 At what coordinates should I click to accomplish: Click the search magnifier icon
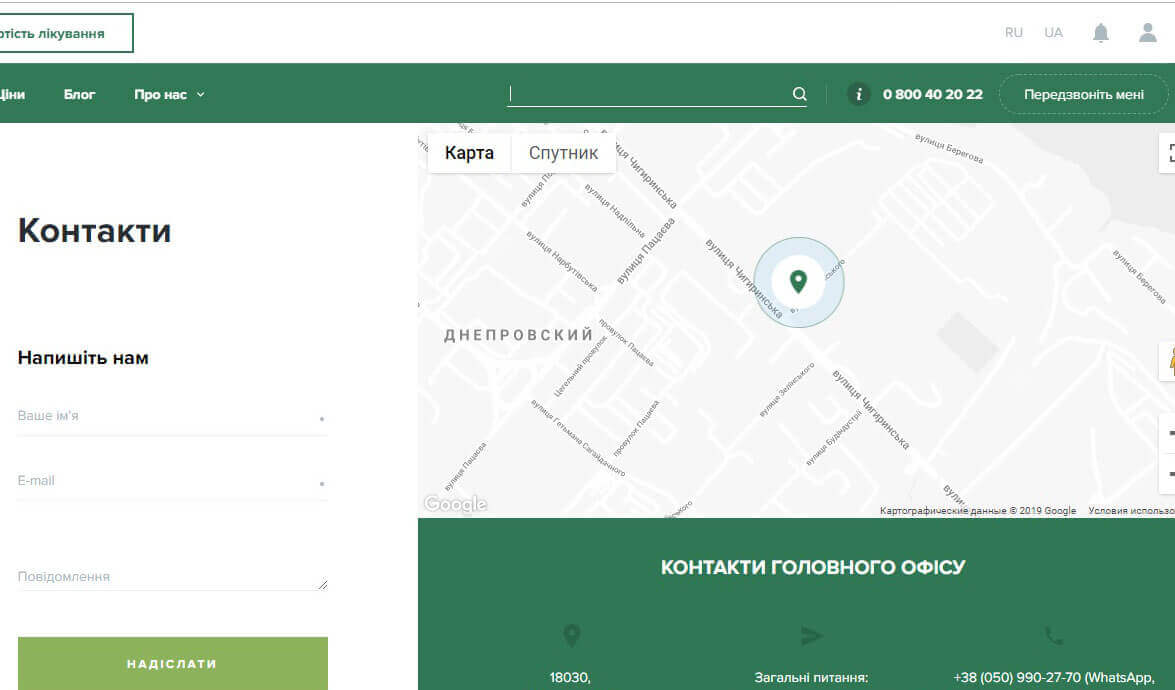tap(798, 93)
